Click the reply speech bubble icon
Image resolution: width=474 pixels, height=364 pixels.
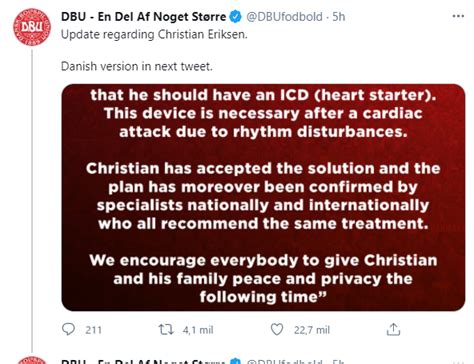point(68,329)
